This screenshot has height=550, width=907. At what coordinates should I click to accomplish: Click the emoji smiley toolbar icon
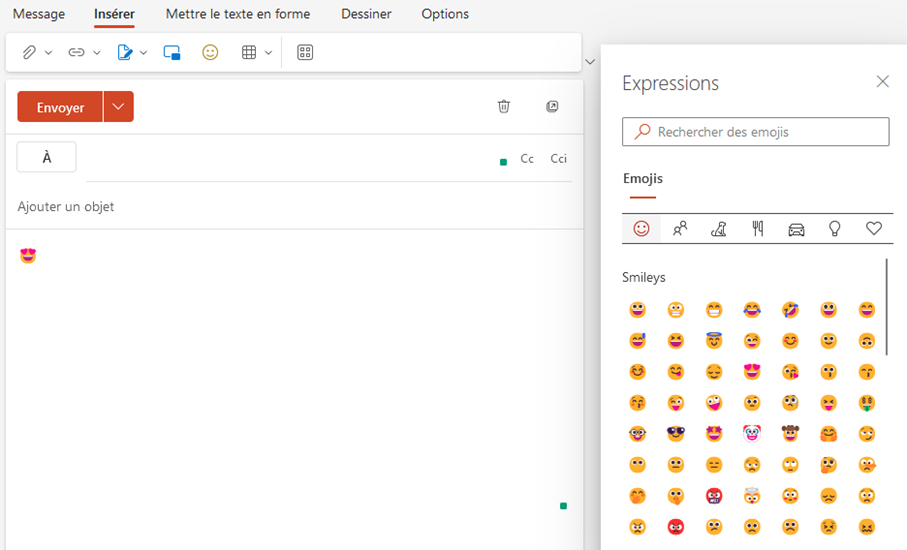point(210,53)
